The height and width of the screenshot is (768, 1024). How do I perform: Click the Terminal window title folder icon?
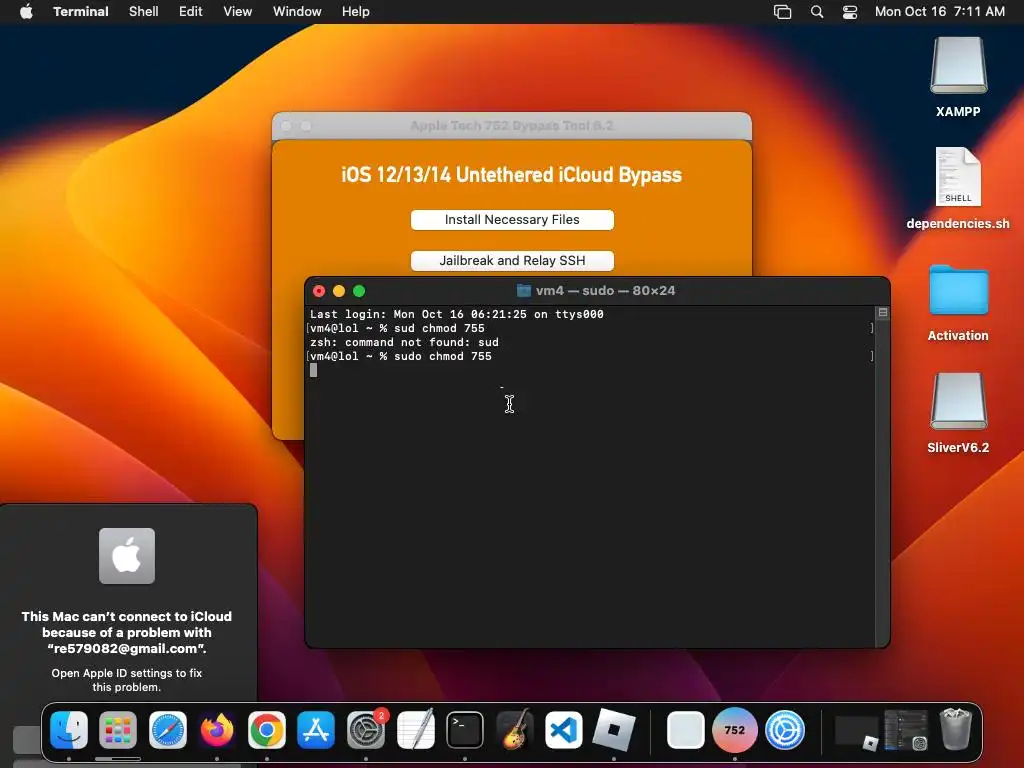click(523, 291)
